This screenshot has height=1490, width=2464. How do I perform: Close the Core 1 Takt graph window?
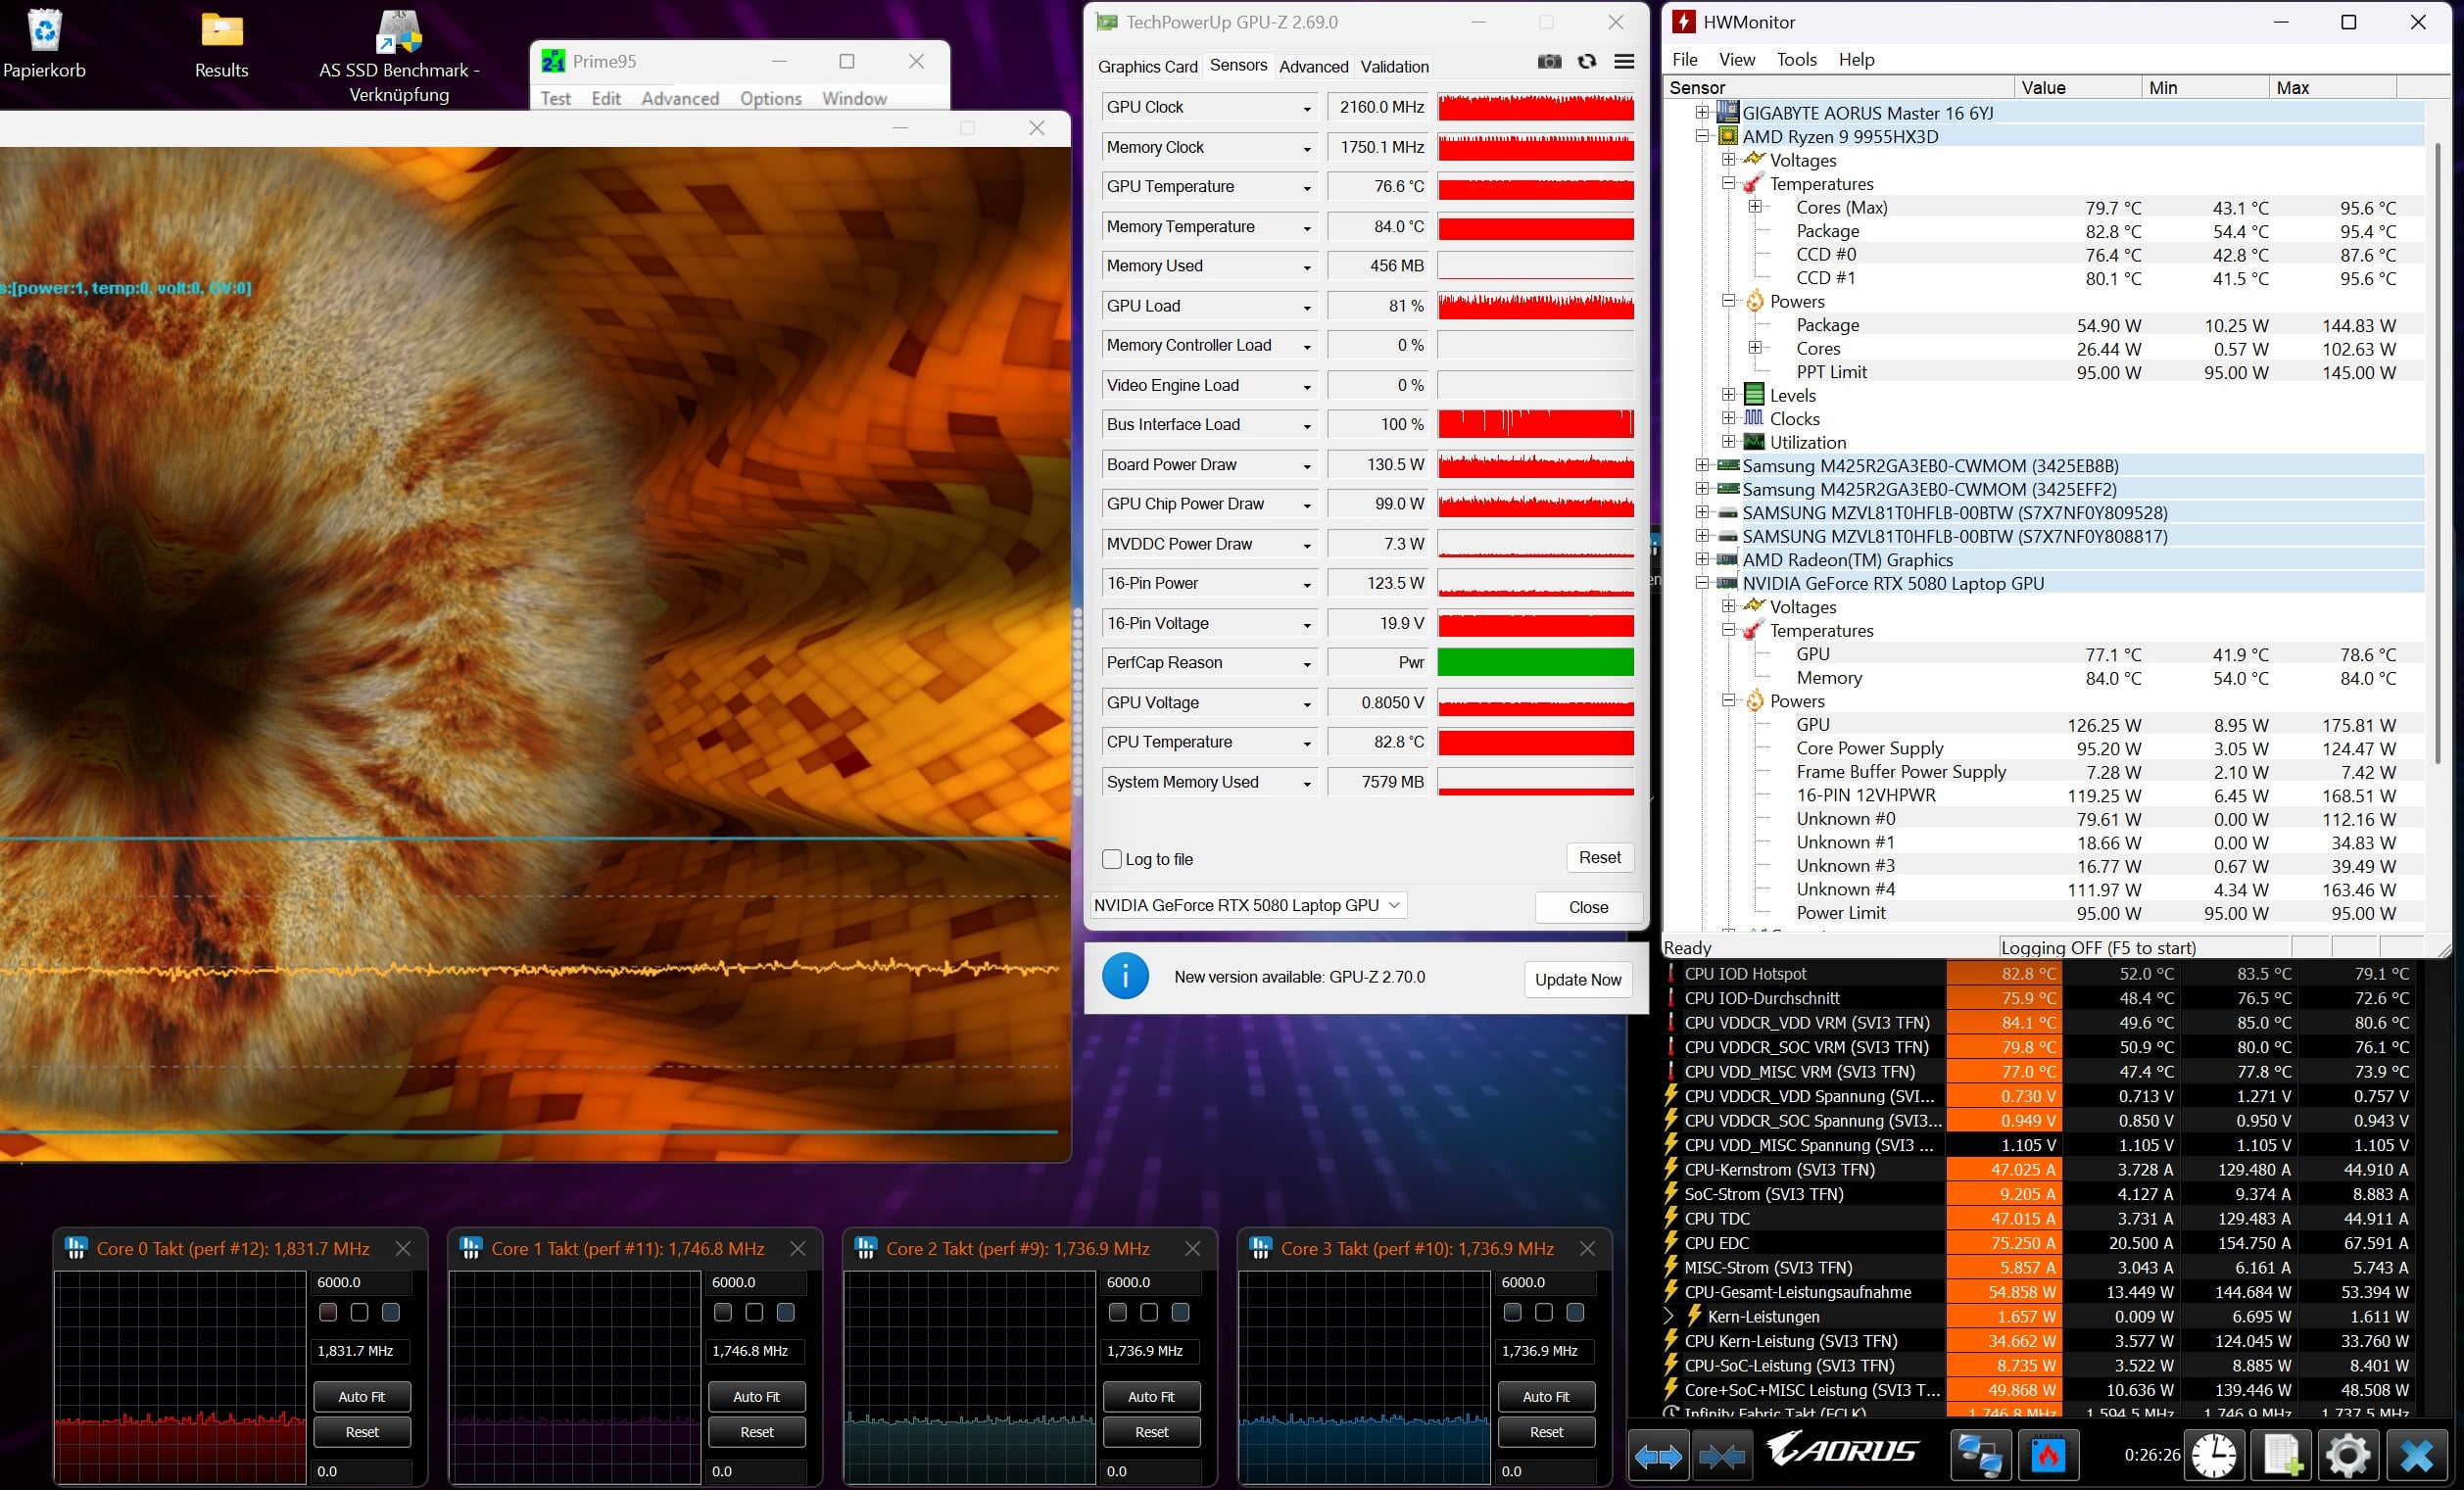point(797,1248)
